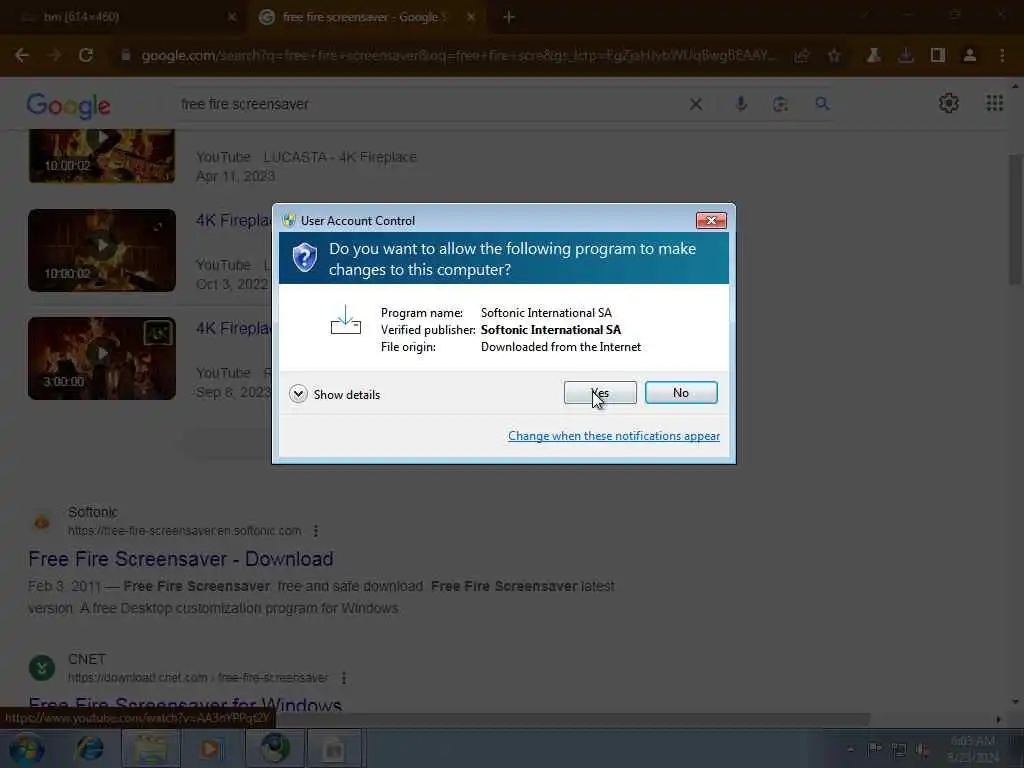
Task: Open the Oct 3, 2022 fireplace video thumbnail
Action: [x=102, y=250]
